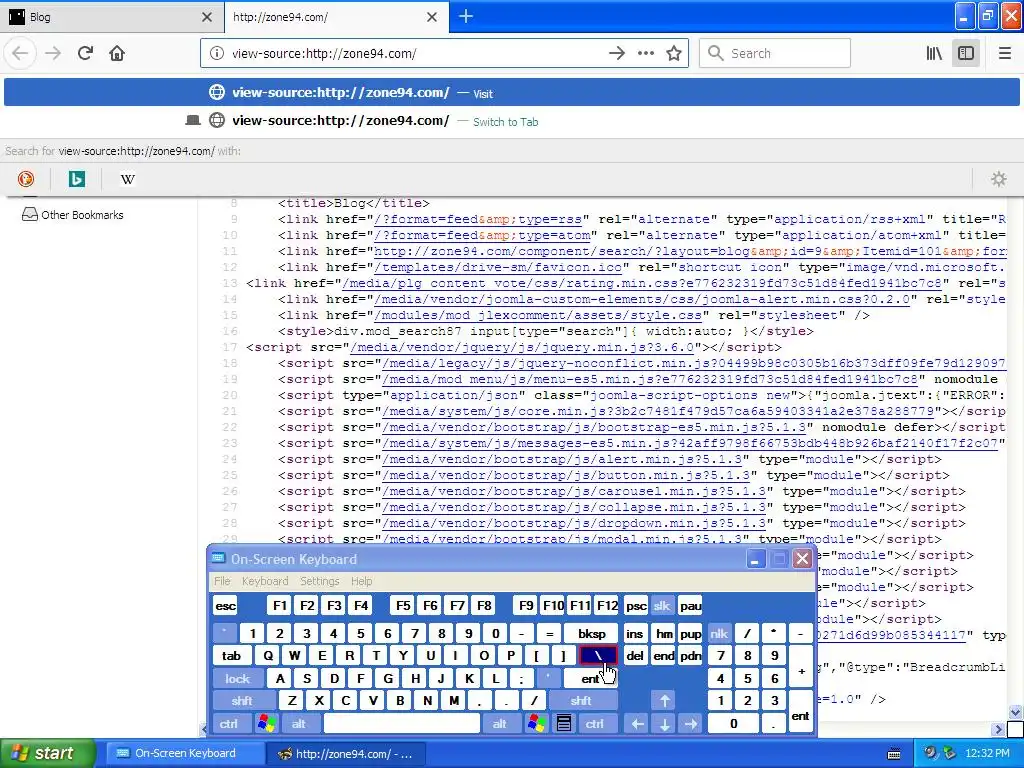Follow the jquery.min.js source link
The height and width of the screenshot is (768, 1024).
point(522,347)
